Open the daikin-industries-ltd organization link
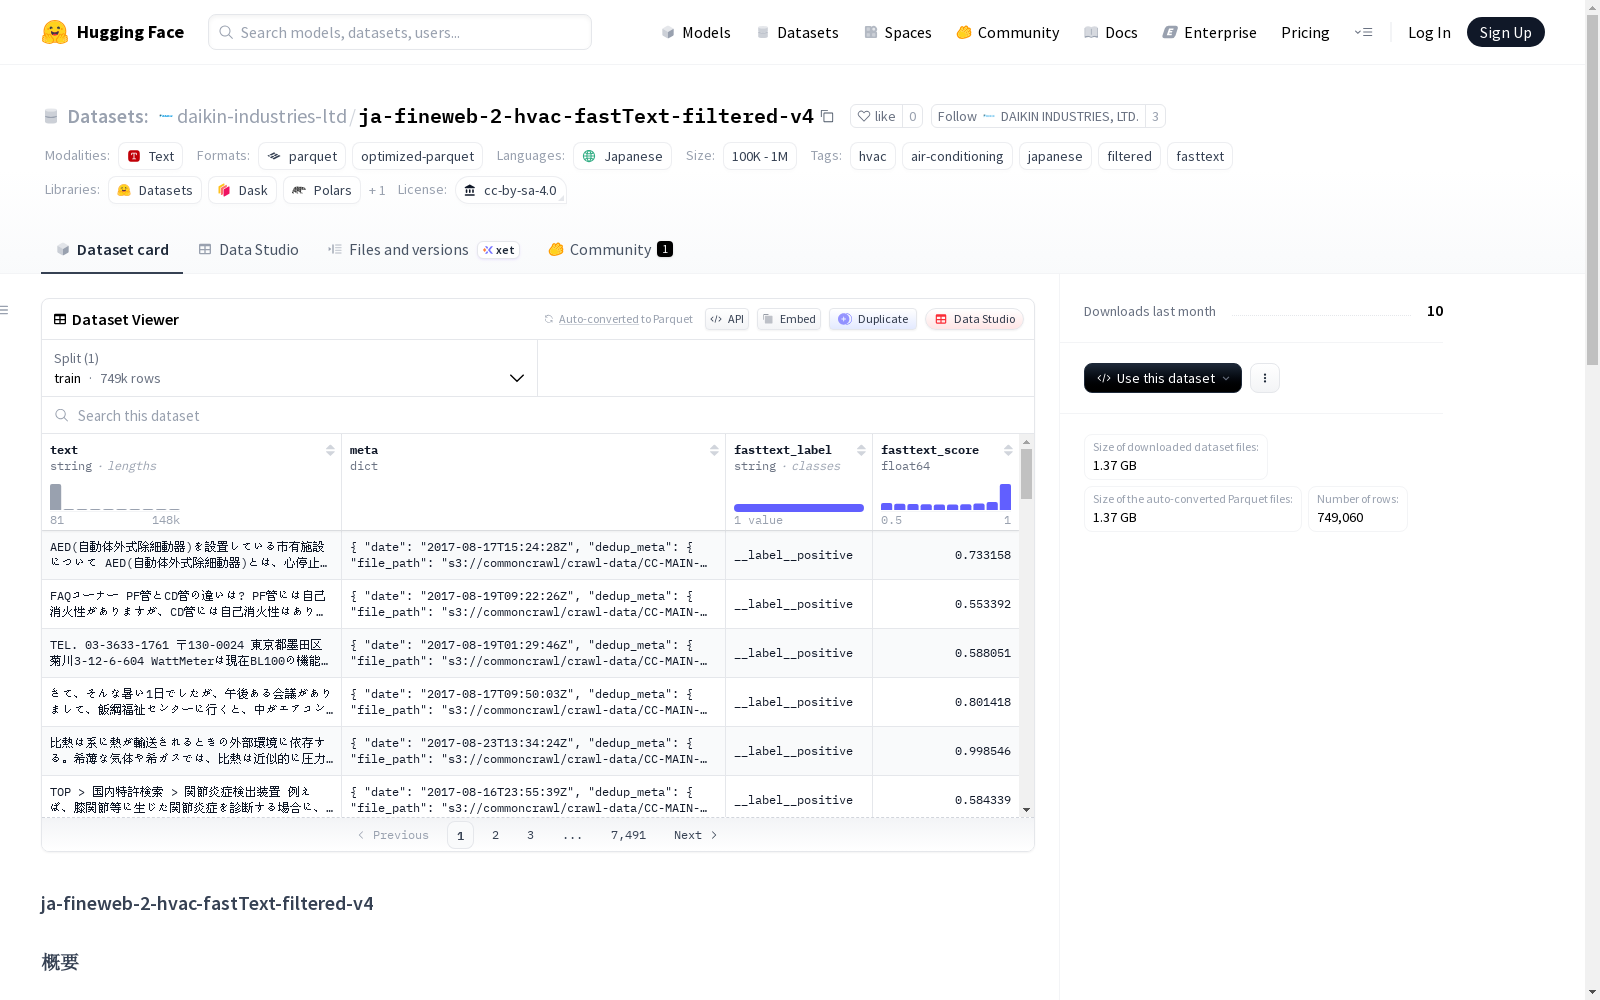 (262, 116)
